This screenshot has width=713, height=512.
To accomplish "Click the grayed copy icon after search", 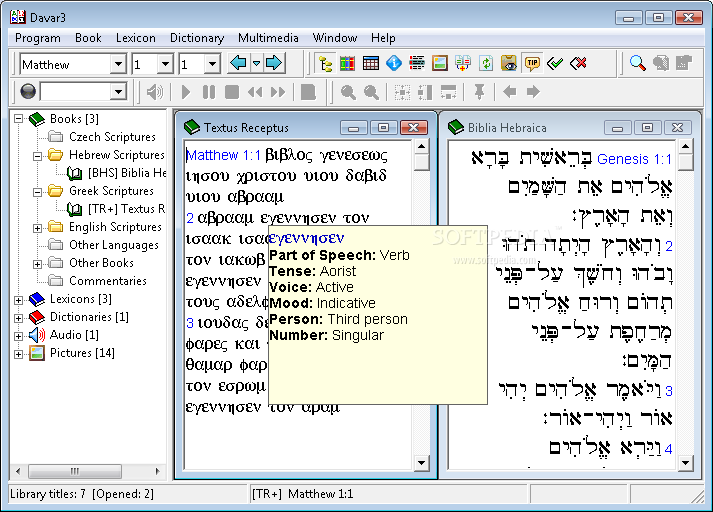I will [660, 63].
